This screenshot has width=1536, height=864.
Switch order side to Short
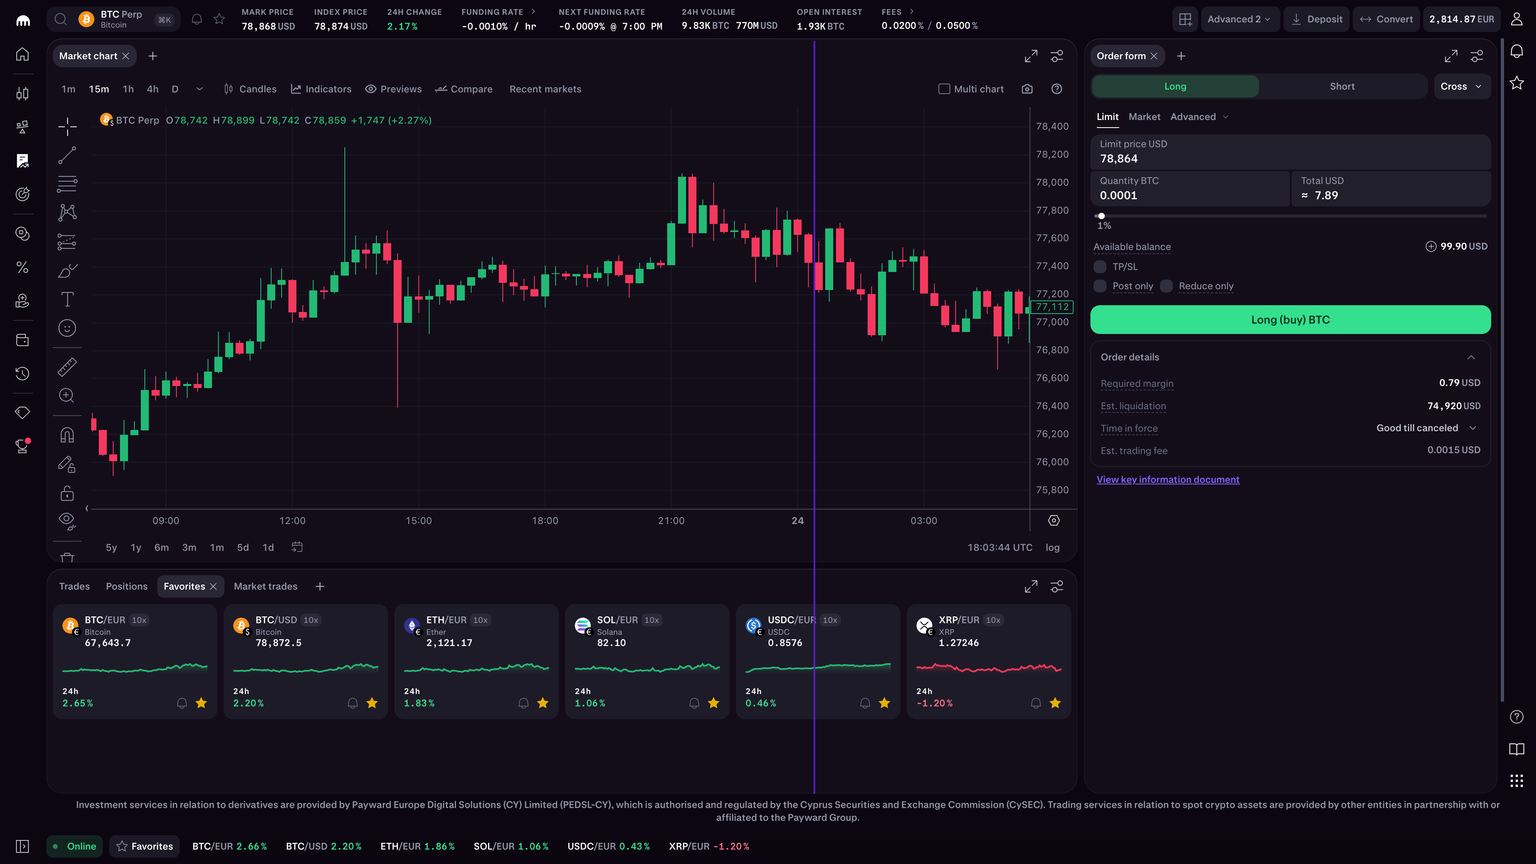1342,86
